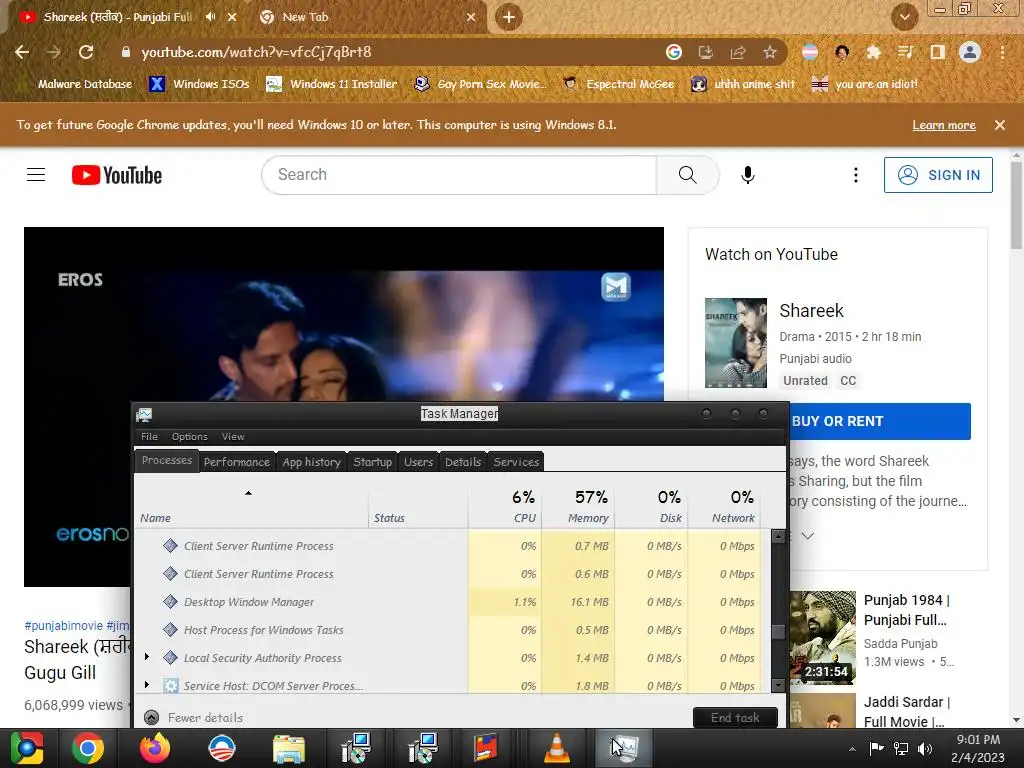The height and width of the screenshot is (768, 1024).
Task: Click the BUY OR RENT button
Action: click(x=880, y=421)
